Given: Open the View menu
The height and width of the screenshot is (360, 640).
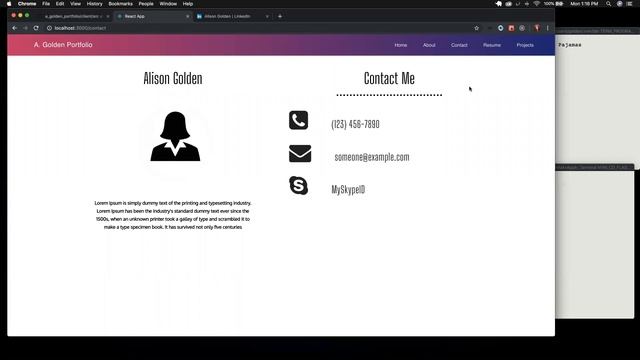Looking at the screenshot, I should (75, 4).
